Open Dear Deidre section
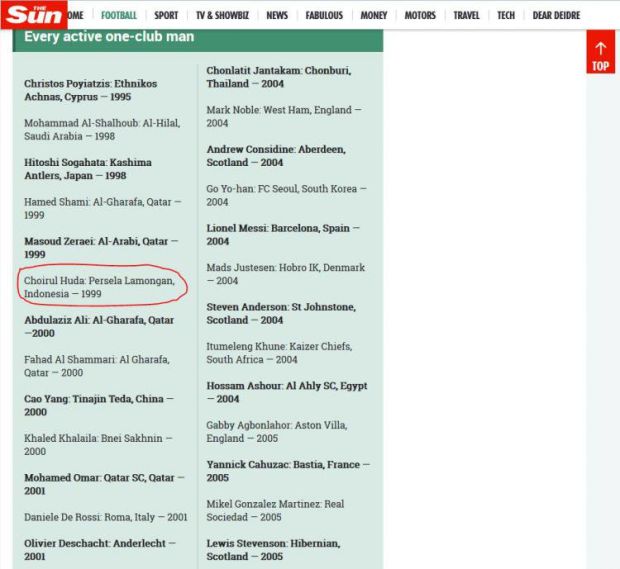 [556, 15]
